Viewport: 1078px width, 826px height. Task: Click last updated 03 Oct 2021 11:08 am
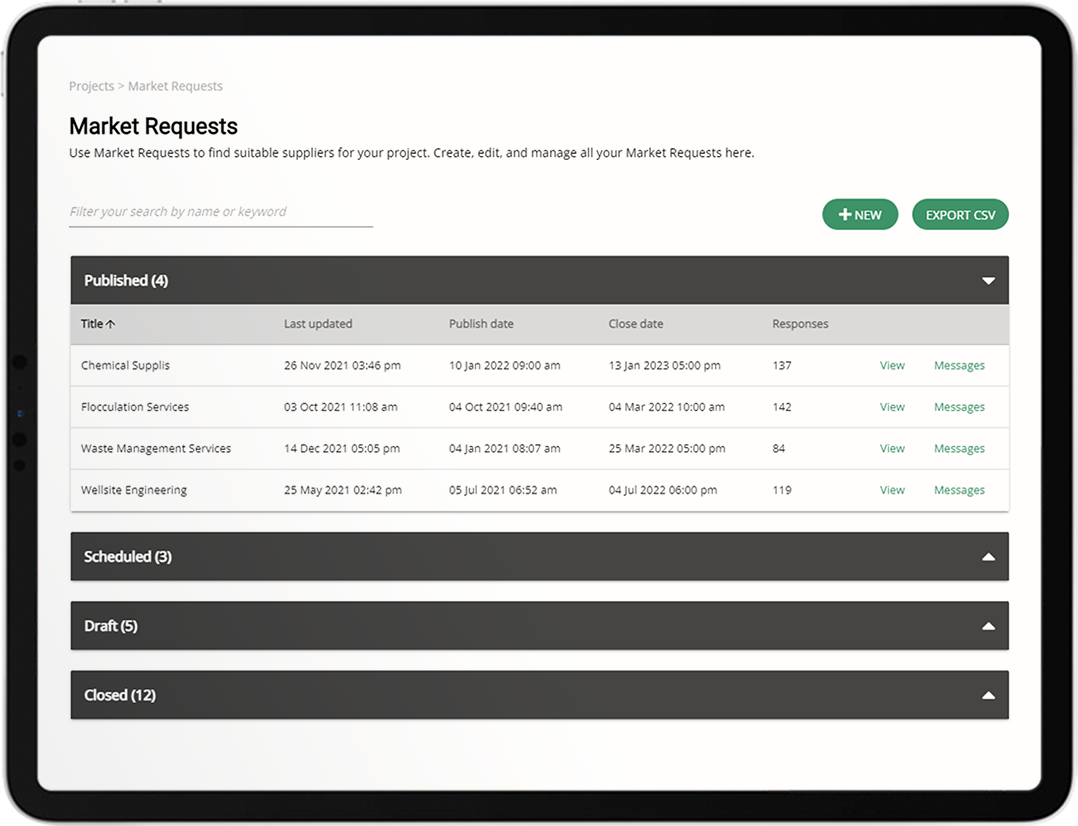[340, 407]
